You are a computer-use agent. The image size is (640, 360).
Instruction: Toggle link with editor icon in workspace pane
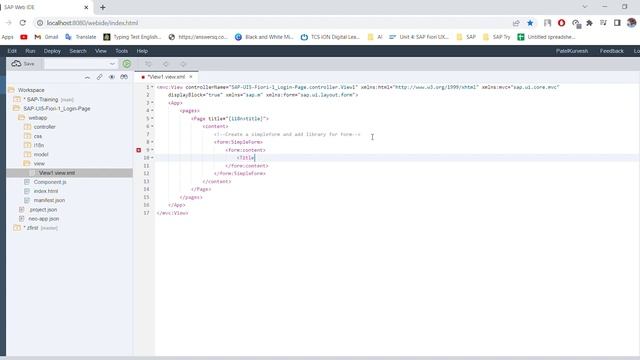coord(99,77)
